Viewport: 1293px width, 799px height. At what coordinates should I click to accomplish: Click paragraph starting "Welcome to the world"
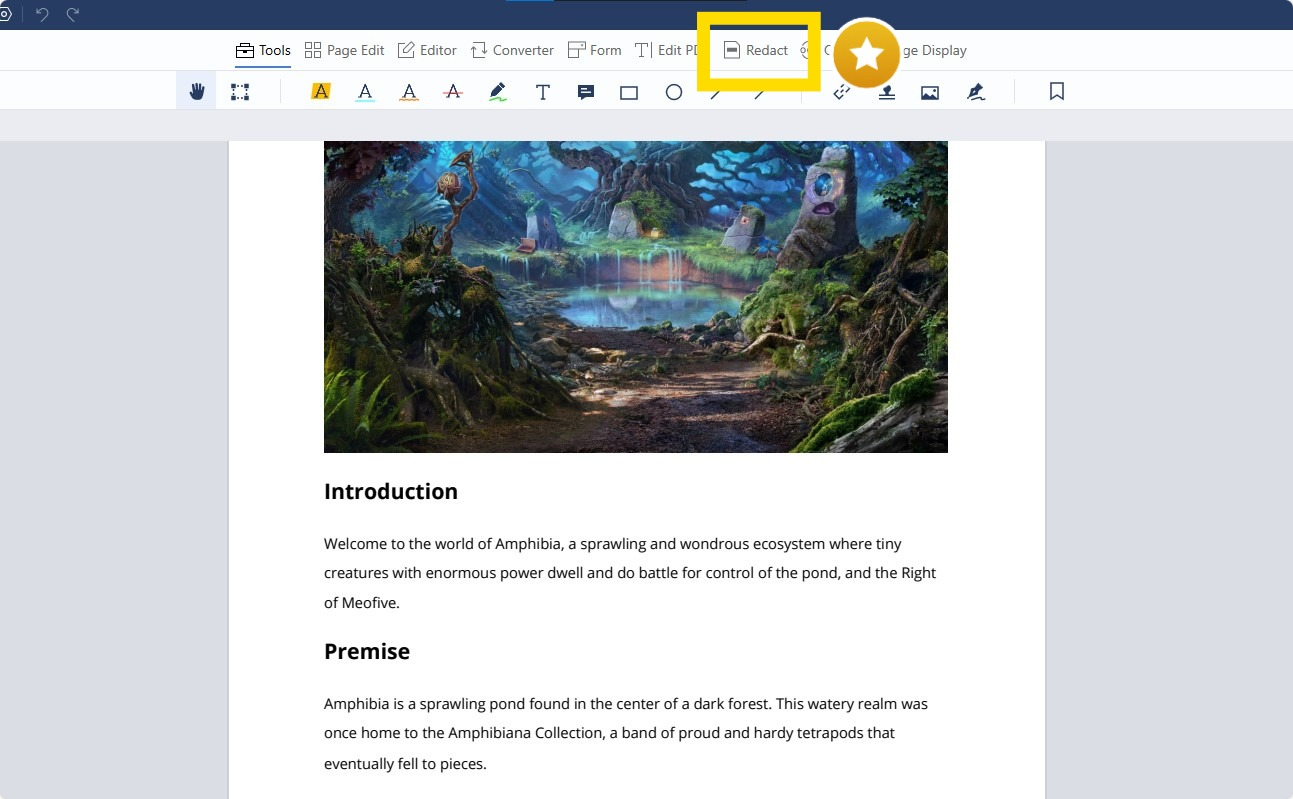630,573
